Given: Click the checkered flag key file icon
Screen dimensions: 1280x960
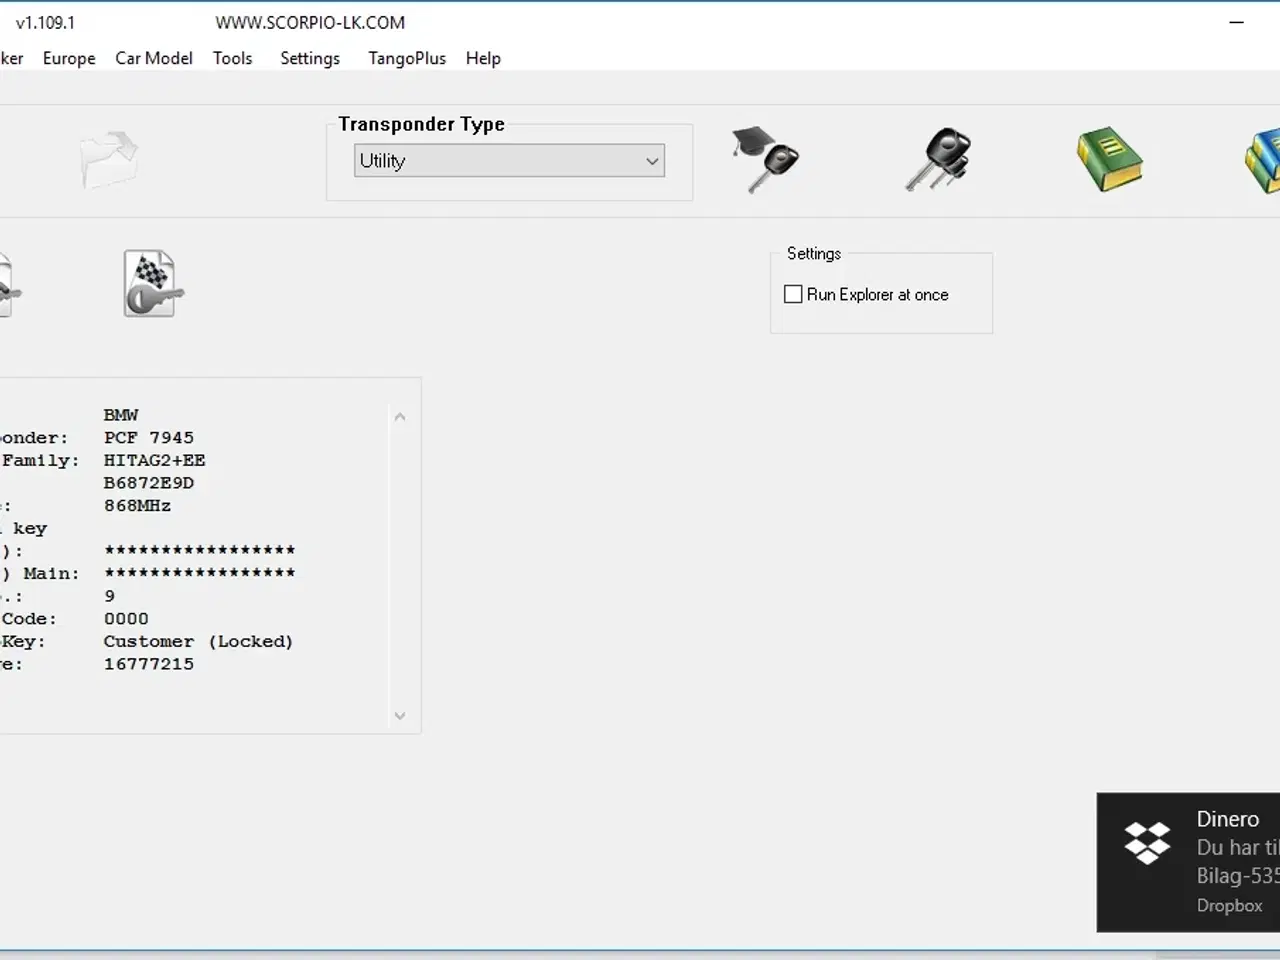Looking at the screenshot, I should coord(152,284).
